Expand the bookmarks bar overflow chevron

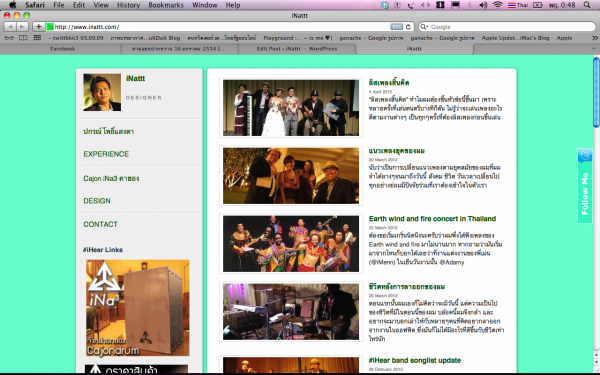coord(594,38)
